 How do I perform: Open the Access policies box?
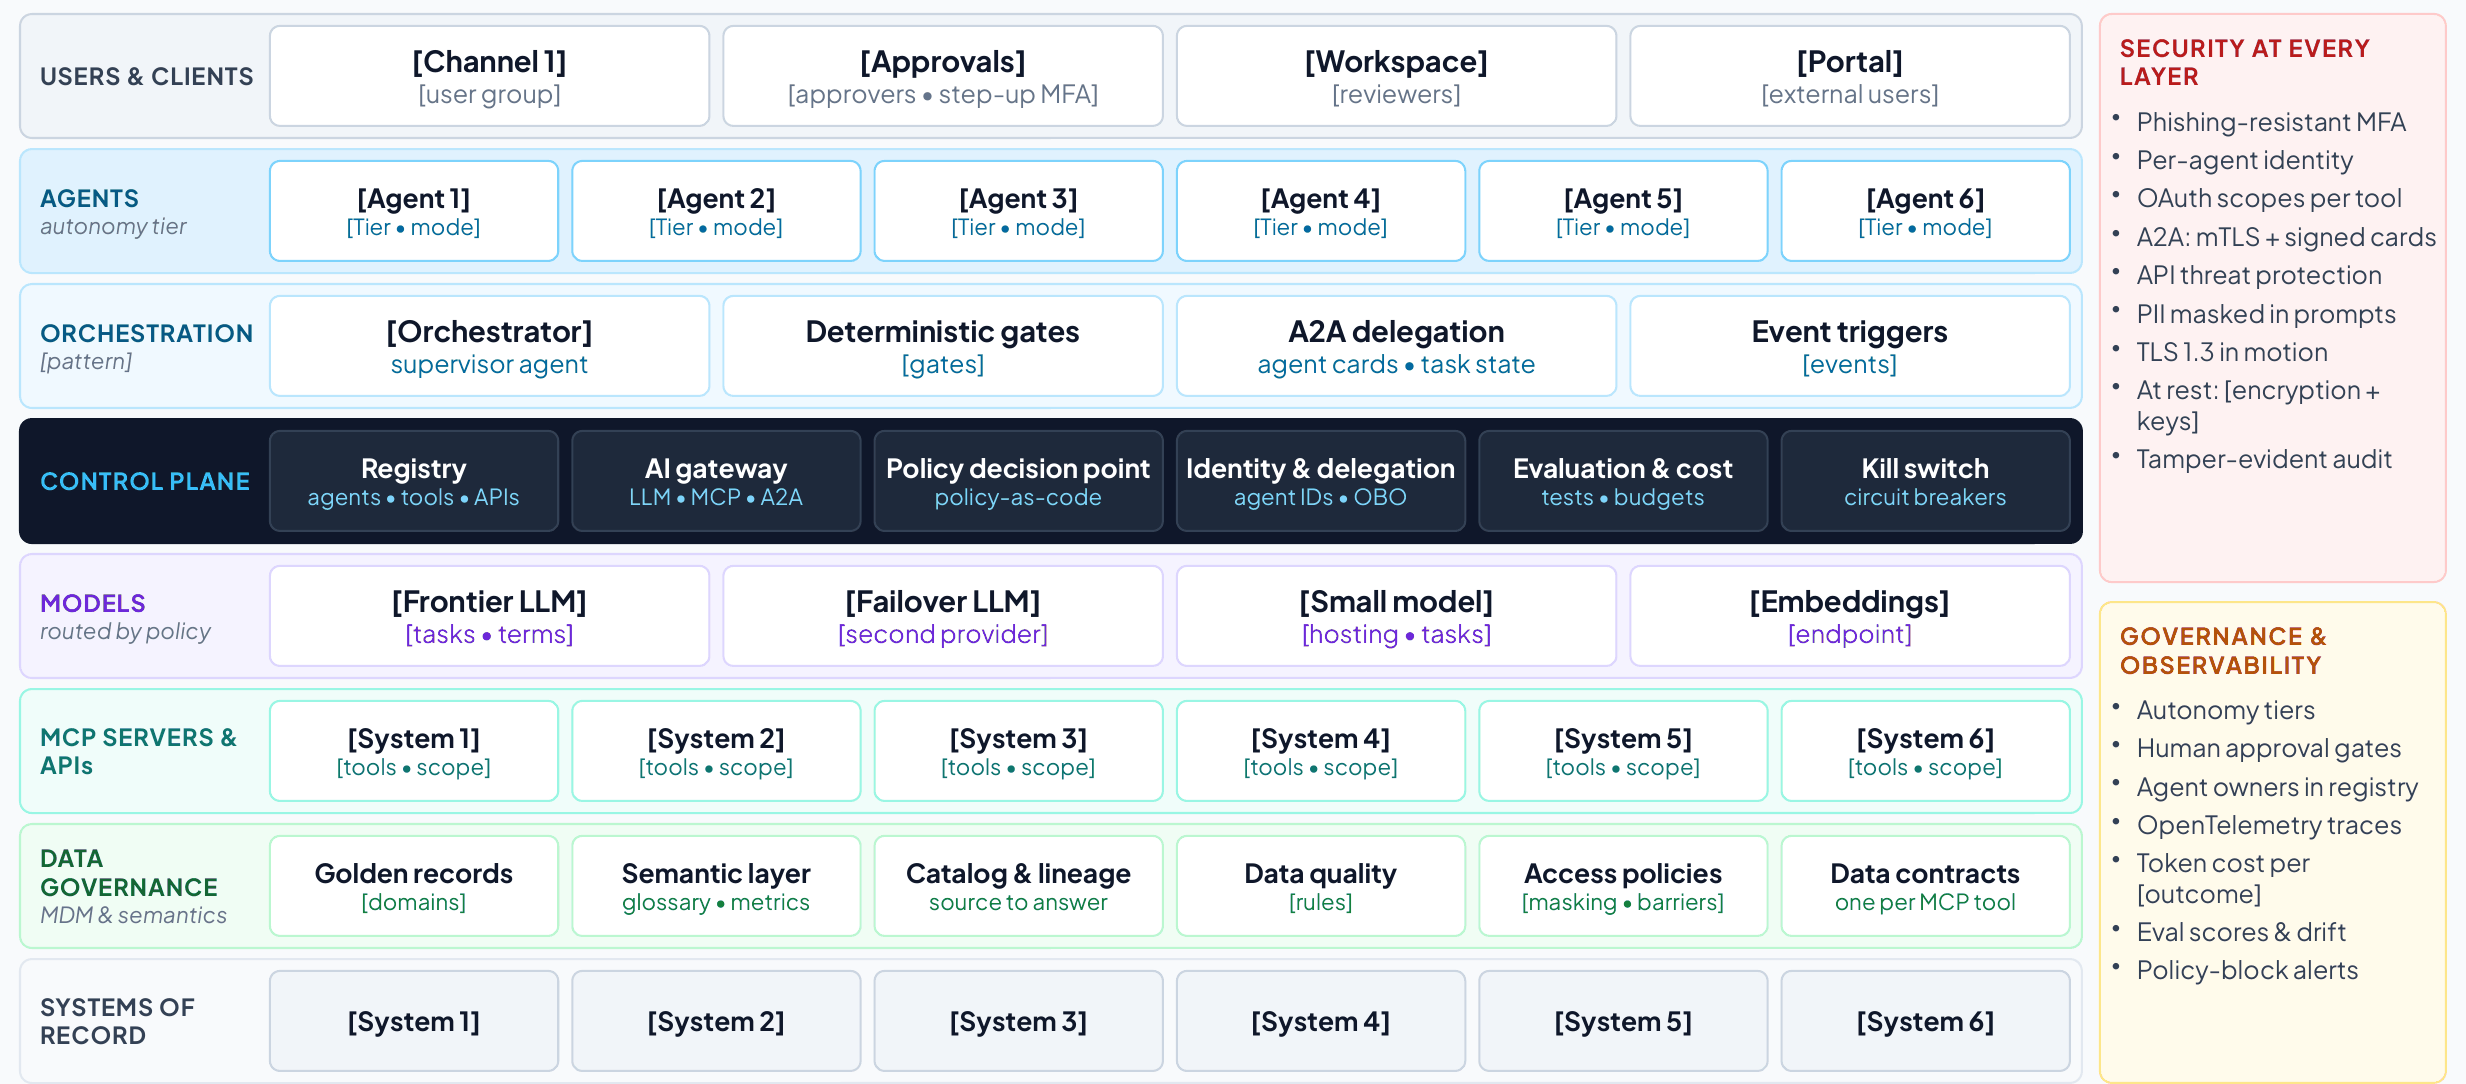pyautogui.click(x=1623, y=886)
